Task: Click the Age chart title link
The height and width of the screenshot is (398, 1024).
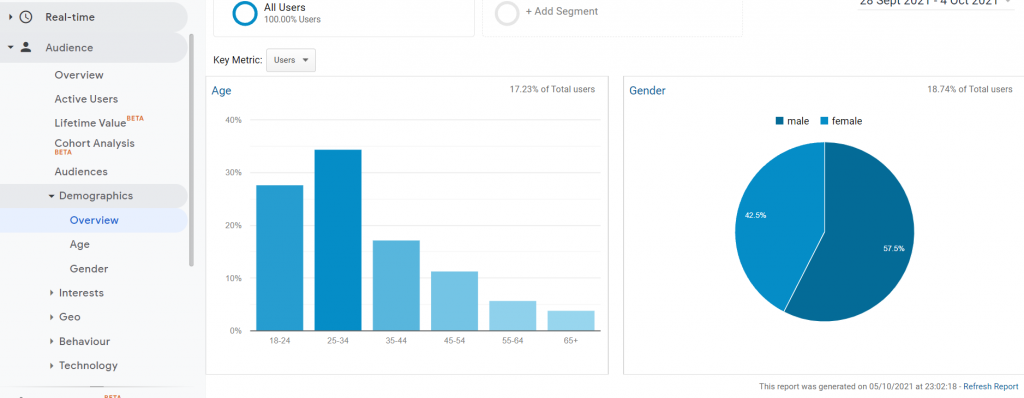Action: [x=221, y=91]
